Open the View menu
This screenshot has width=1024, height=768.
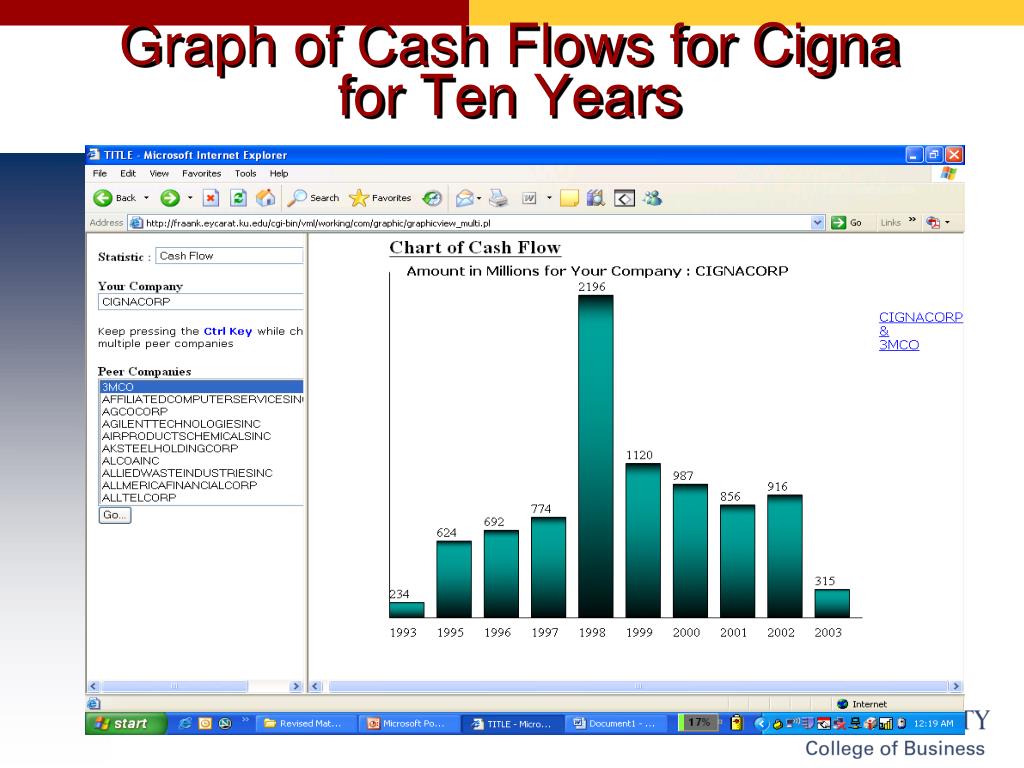click(x=159, y=173)
